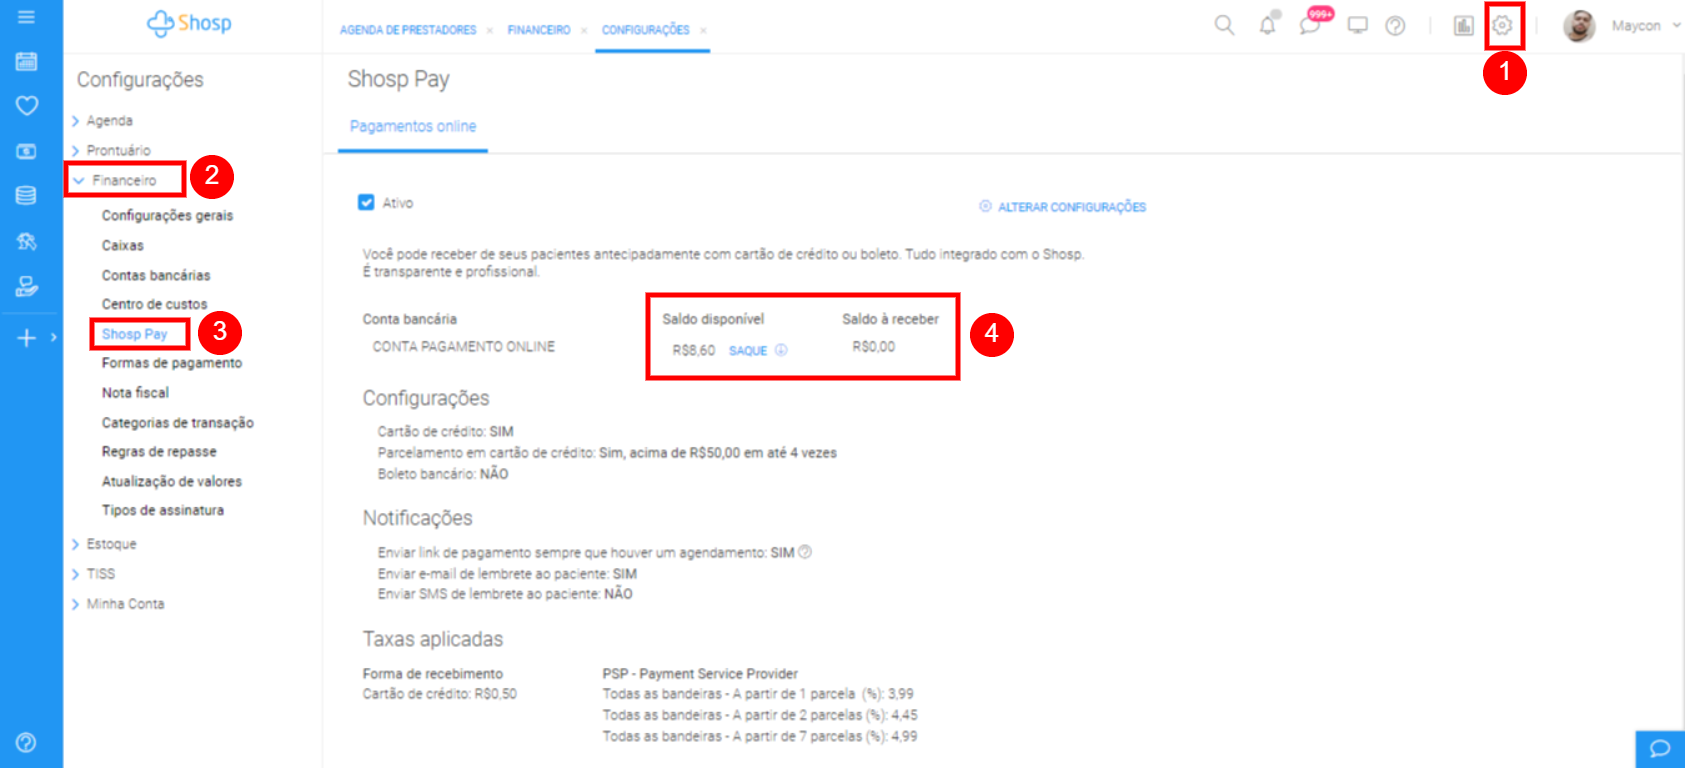
Task: Open Nota fiscal settings
Action: (x=135, y=393)
